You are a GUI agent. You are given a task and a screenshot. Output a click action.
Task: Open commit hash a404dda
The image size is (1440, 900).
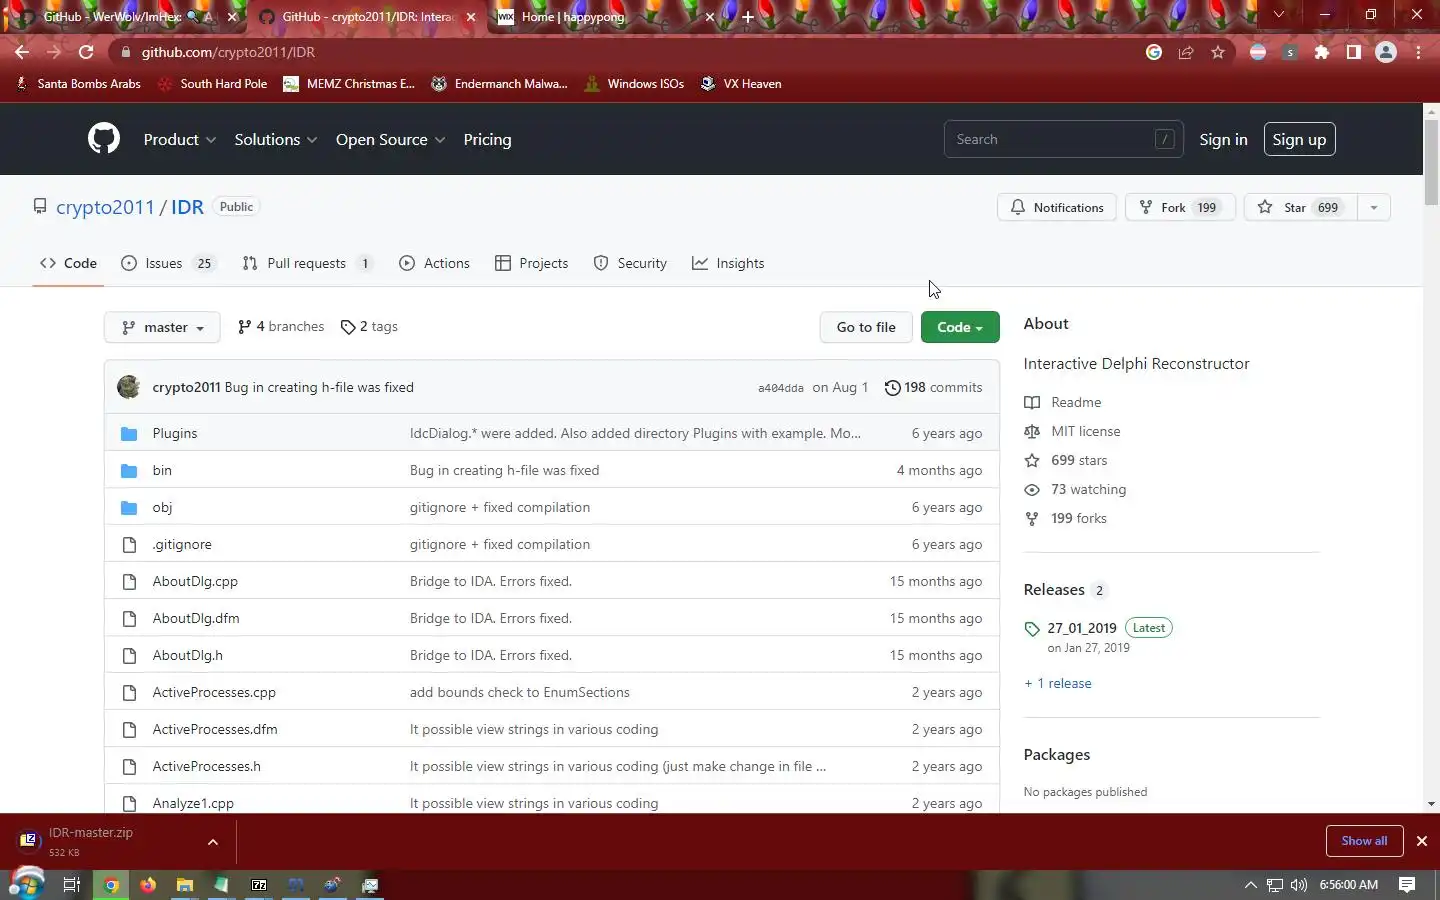point(780,388)
